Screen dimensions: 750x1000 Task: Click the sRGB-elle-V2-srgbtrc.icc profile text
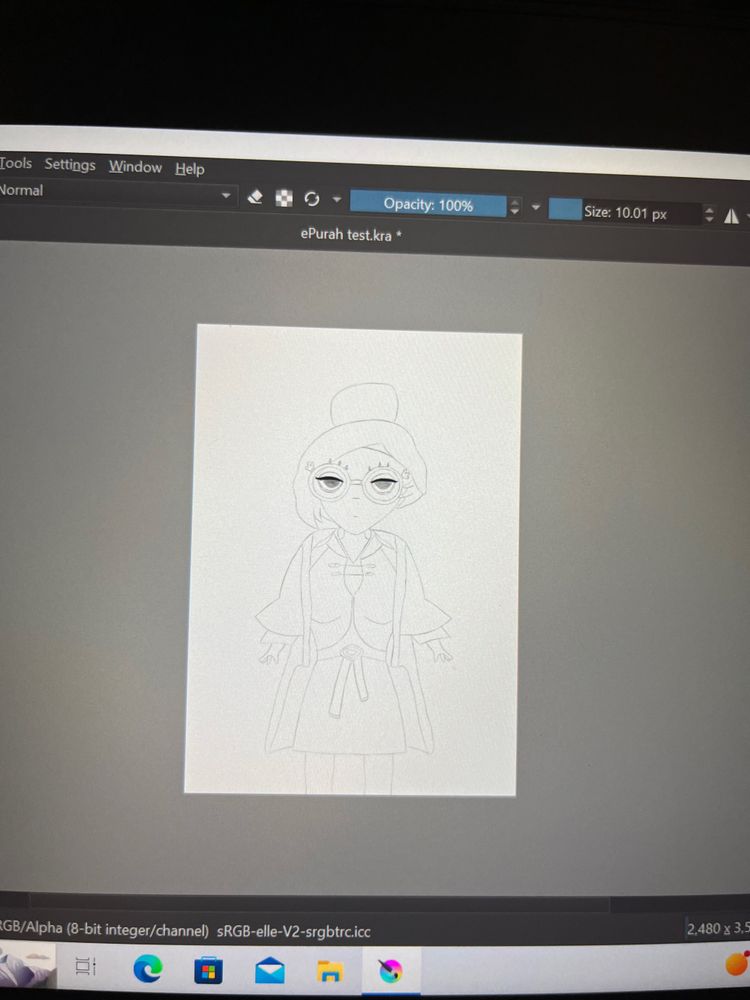coord(293,931)
